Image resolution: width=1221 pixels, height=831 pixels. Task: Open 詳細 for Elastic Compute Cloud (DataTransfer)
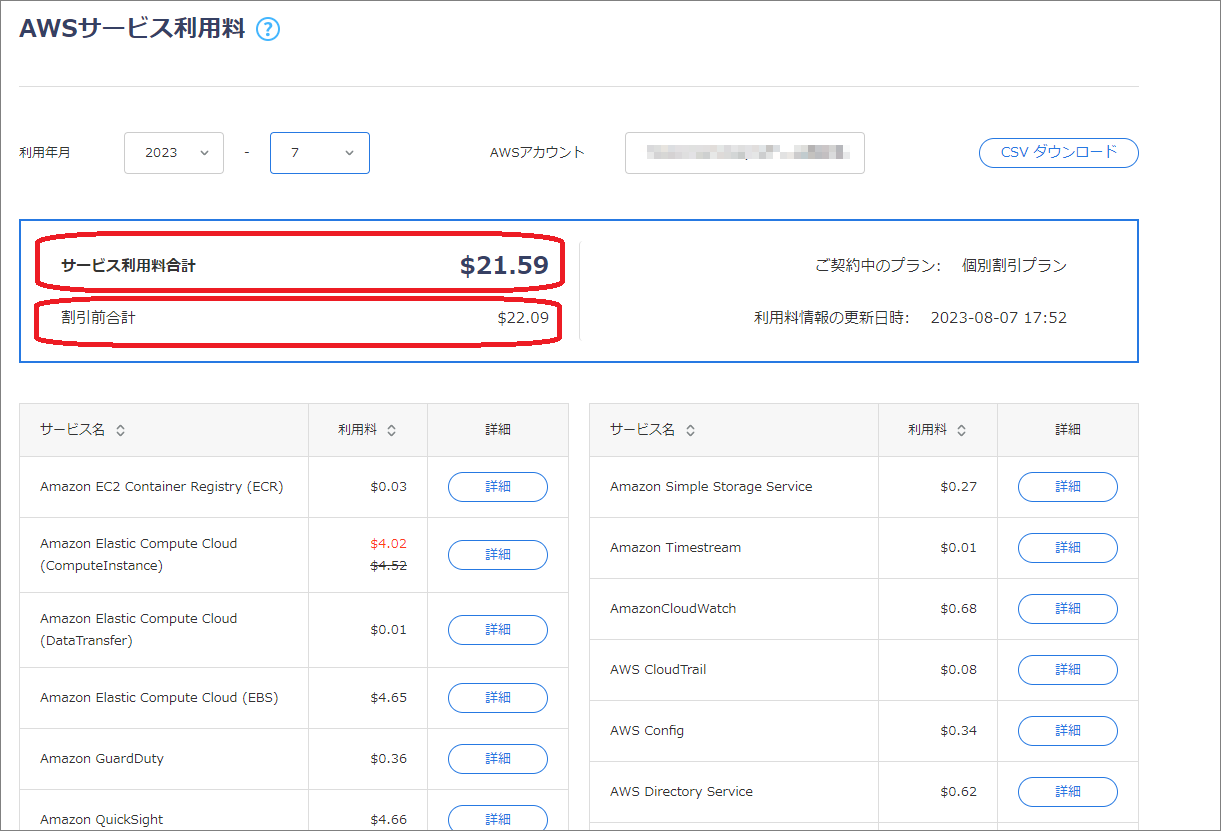[498, 630]
